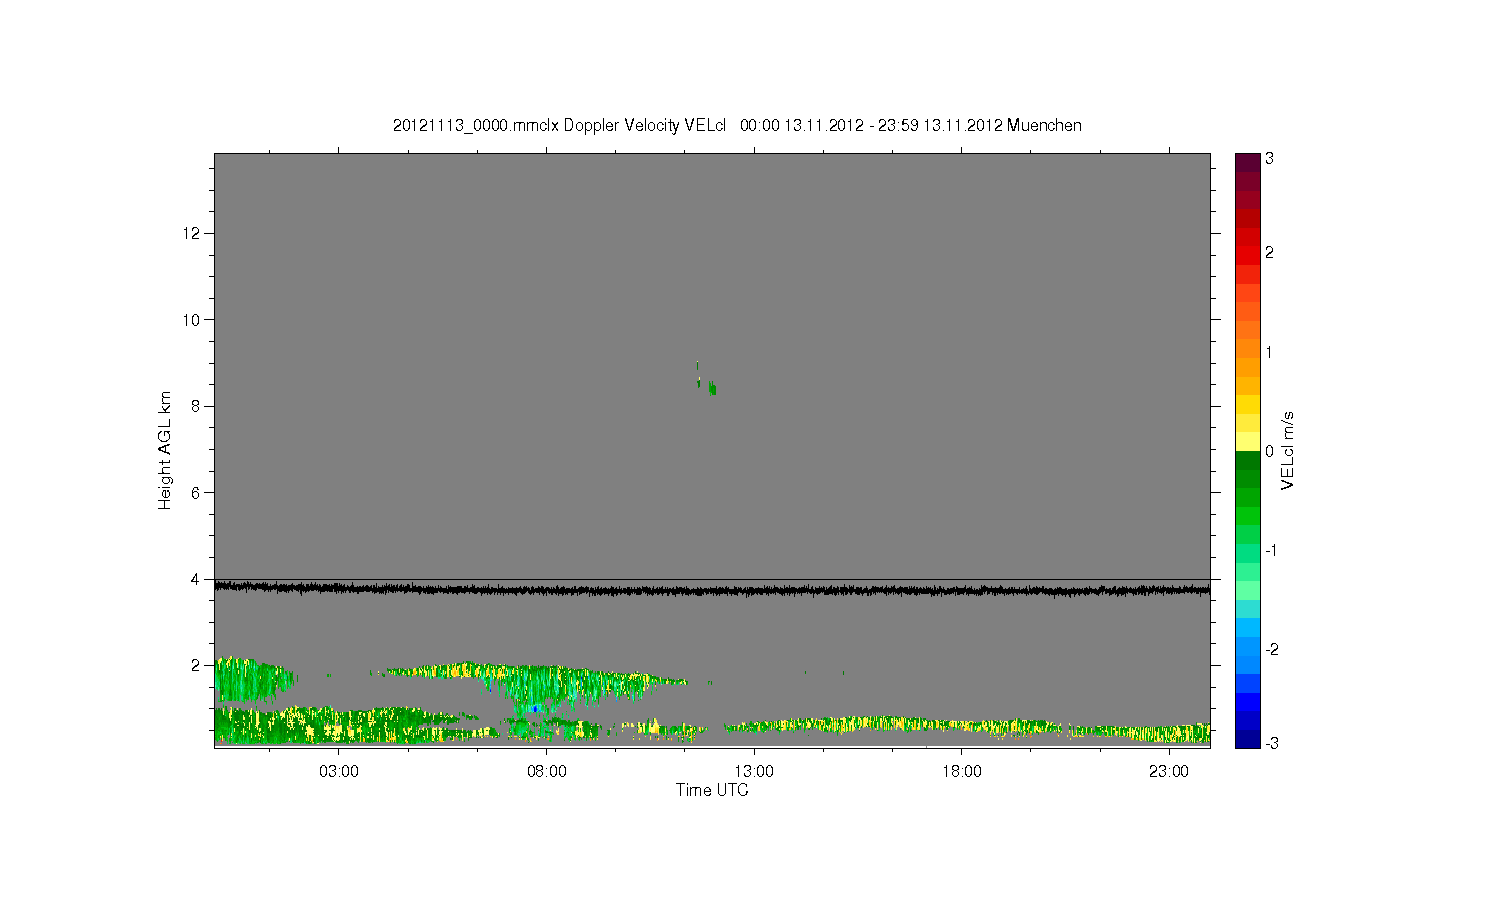Click the height tick label 10

pyautogui.click(x=193, y=320)
